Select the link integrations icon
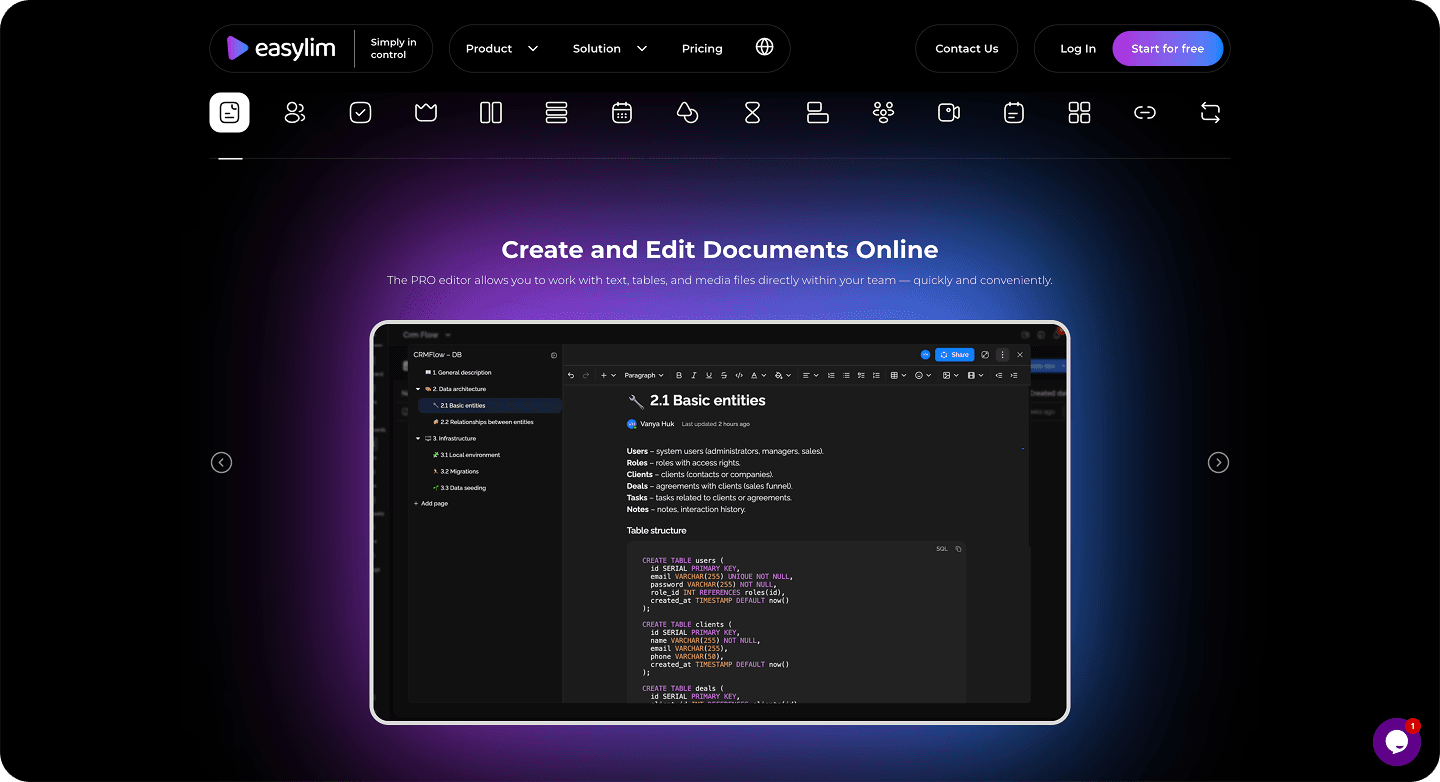The width and height of the screenshot is (1440, 782). (1145, 113)
